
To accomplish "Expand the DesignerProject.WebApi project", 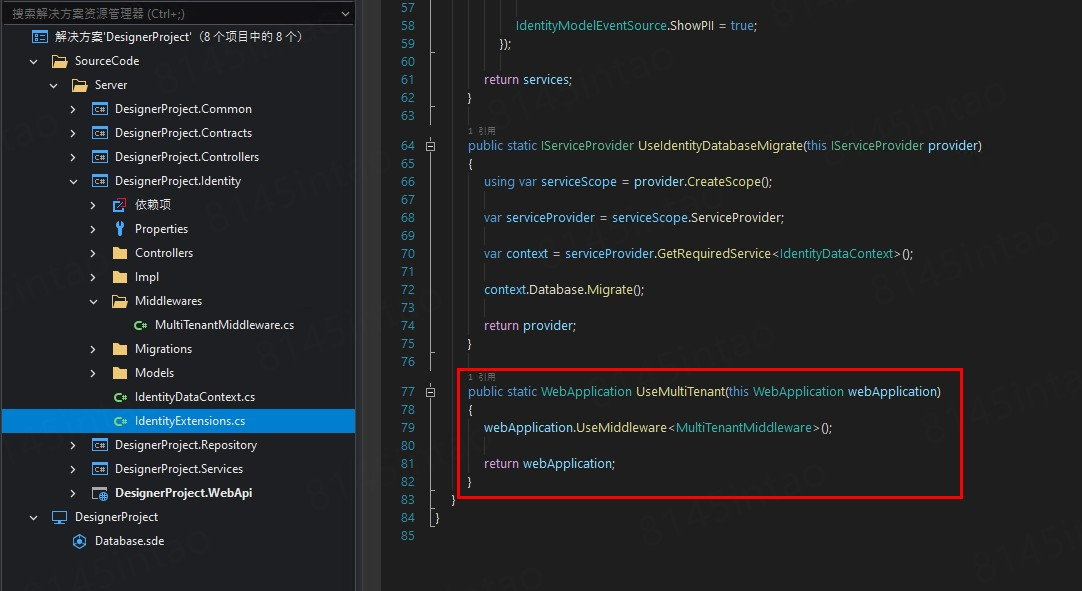I will click(x=73, y=493).
